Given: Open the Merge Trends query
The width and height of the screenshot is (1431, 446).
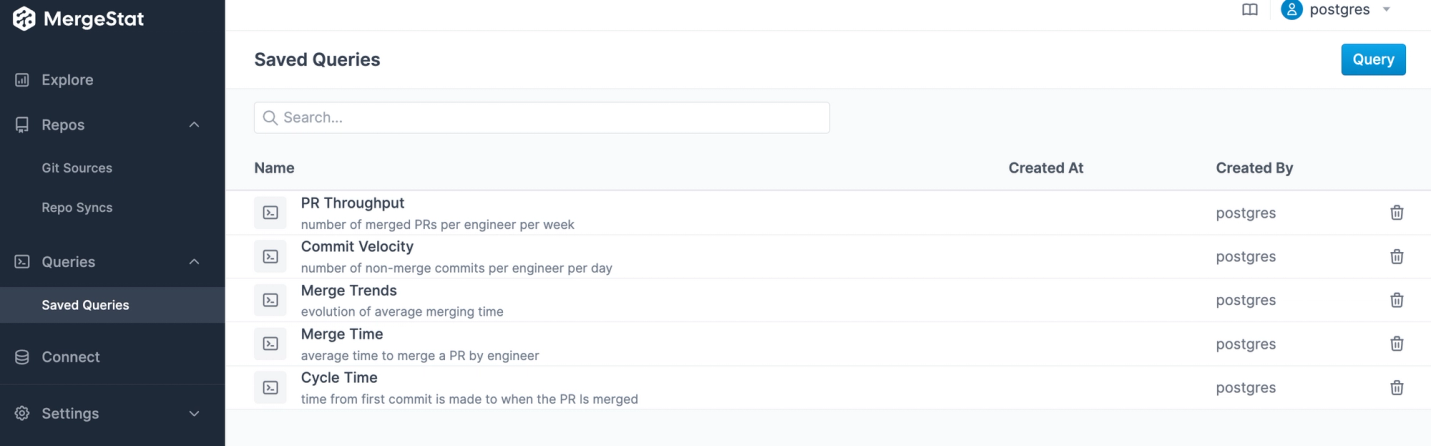Looking at the screenshot, I should tap(349, 291).
